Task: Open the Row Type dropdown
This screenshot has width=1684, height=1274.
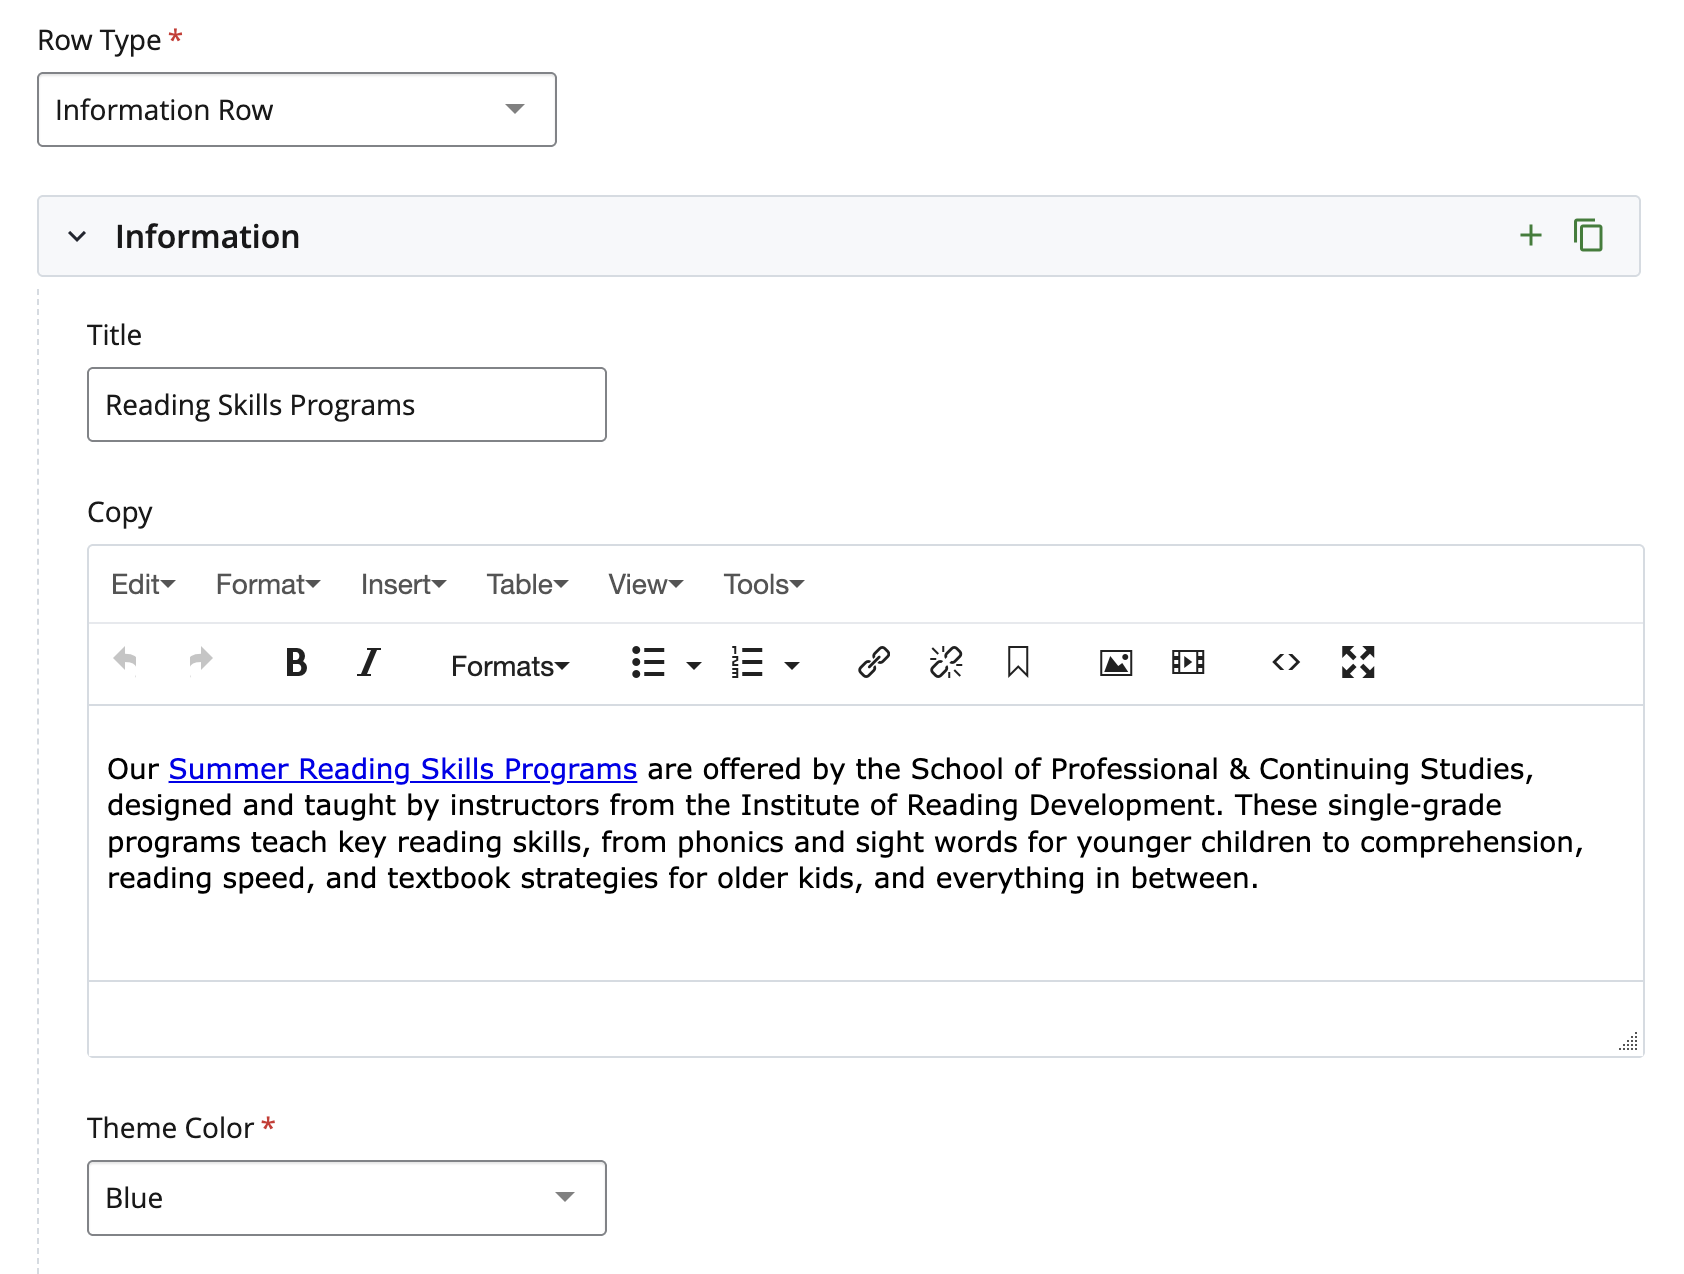Action: [296, 110]
